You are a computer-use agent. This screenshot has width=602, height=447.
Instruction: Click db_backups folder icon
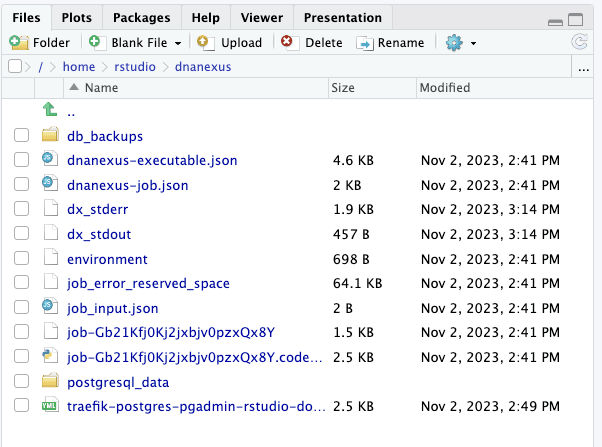[50, 135]
